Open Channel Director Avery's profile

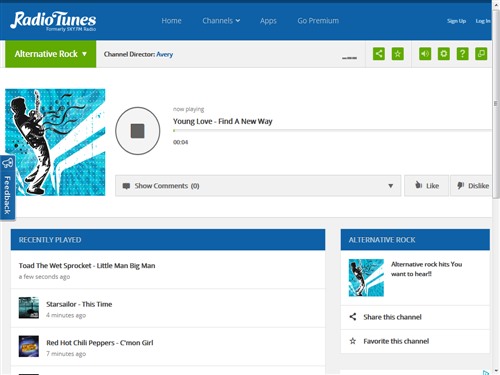165,54
